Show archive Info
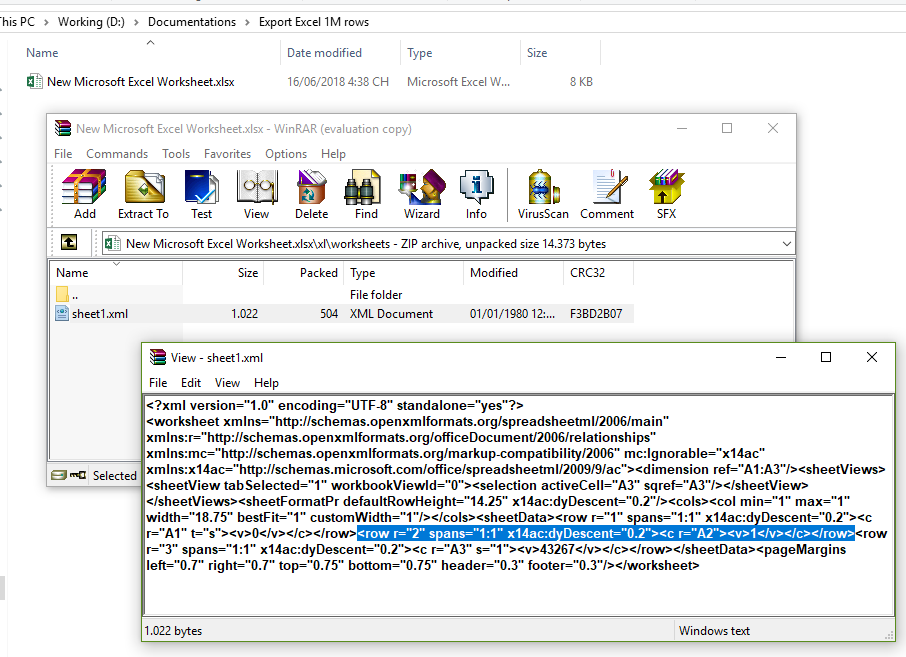The height and width of the screenshot is (657, 906). [476, 193]
